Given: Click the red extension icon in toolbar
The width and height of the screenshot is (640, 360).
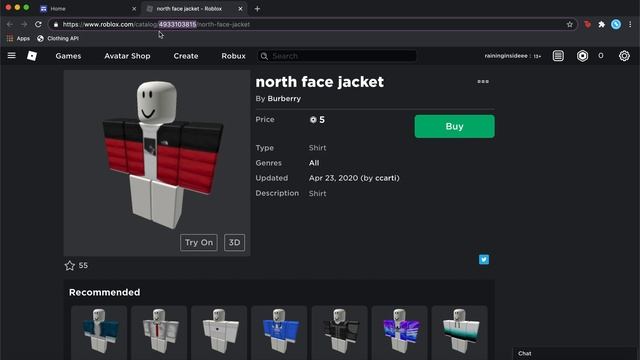Looking at the screenshot, I should click(x=587, y=24).
